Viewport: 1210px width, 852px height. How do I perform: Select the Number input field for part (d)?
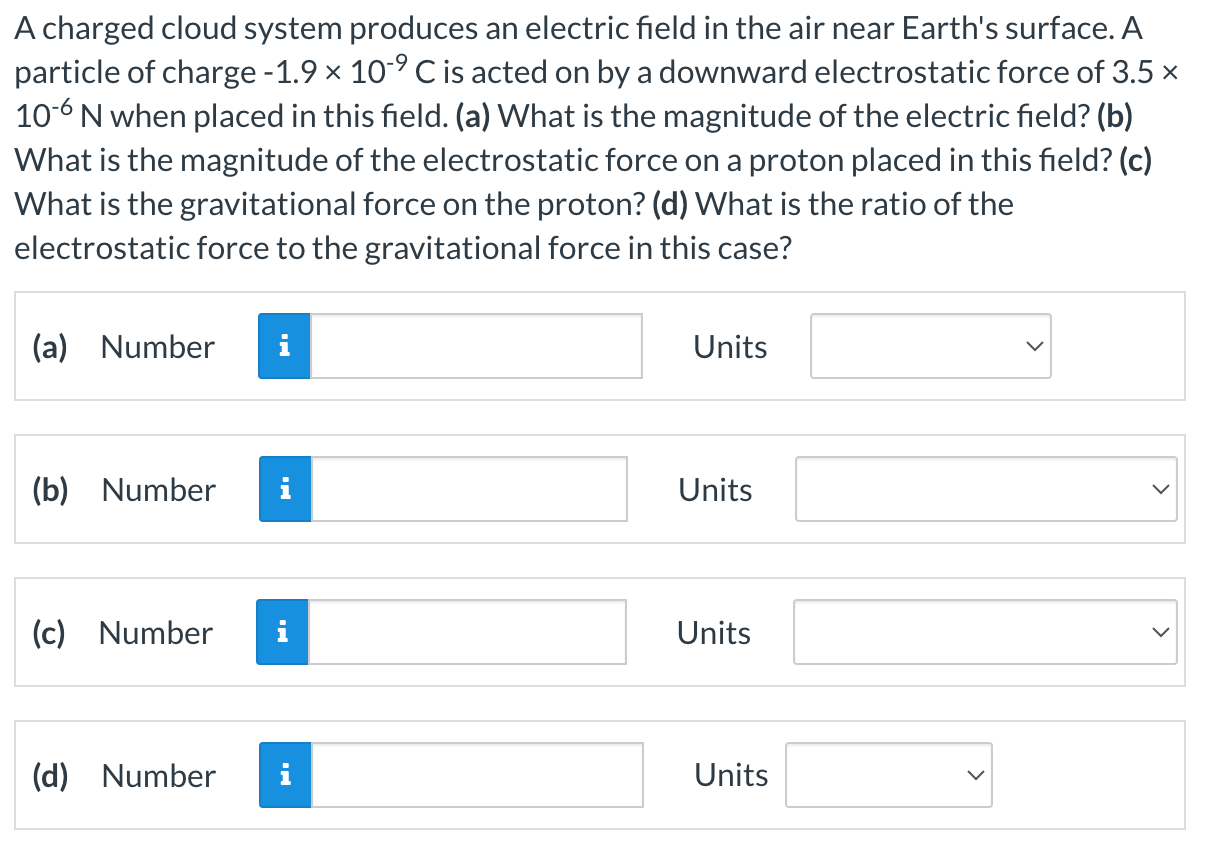pos(475,775)
